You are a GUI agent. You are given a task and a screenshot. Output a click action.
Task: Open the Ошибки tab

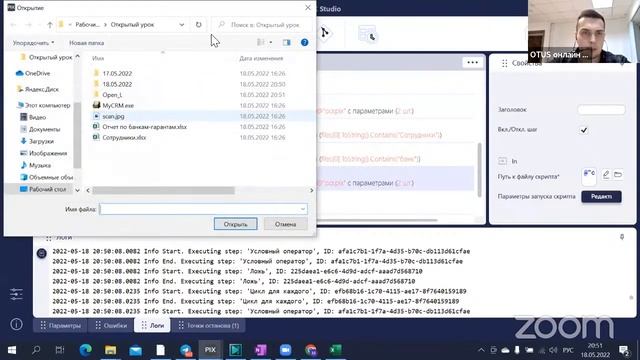pos(111,326)
